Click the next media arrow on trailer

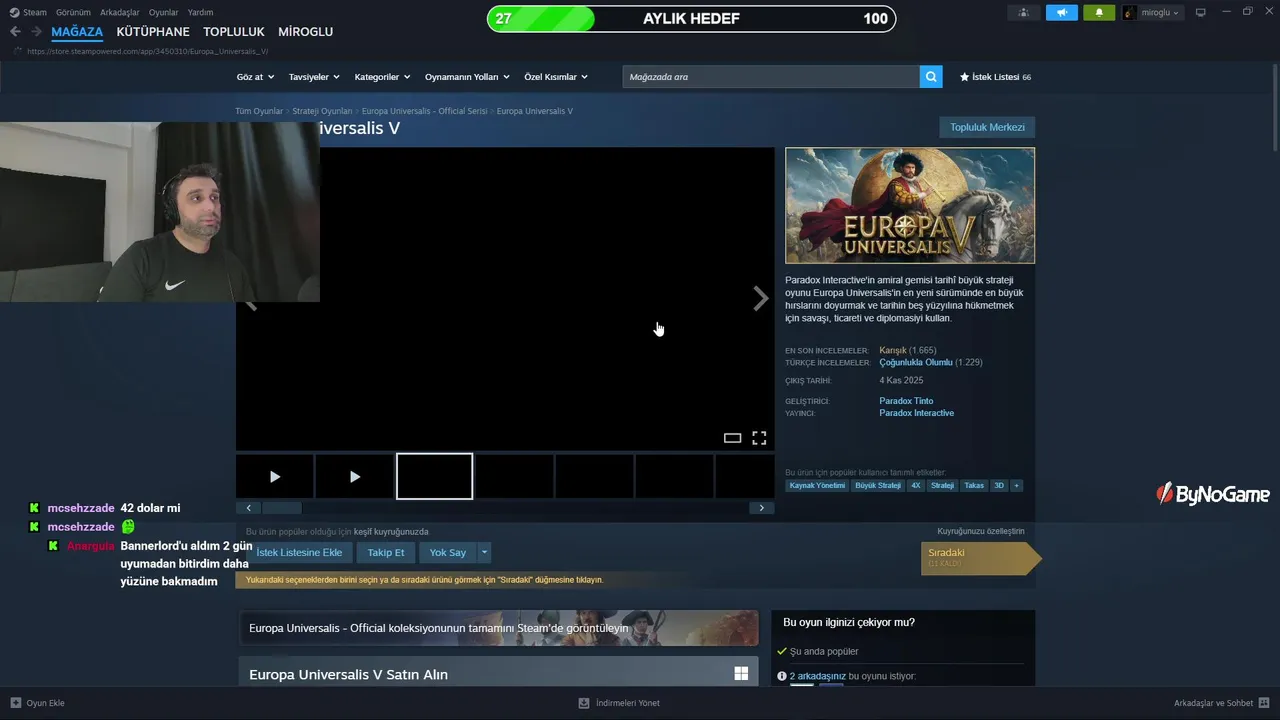coord(761,298)
